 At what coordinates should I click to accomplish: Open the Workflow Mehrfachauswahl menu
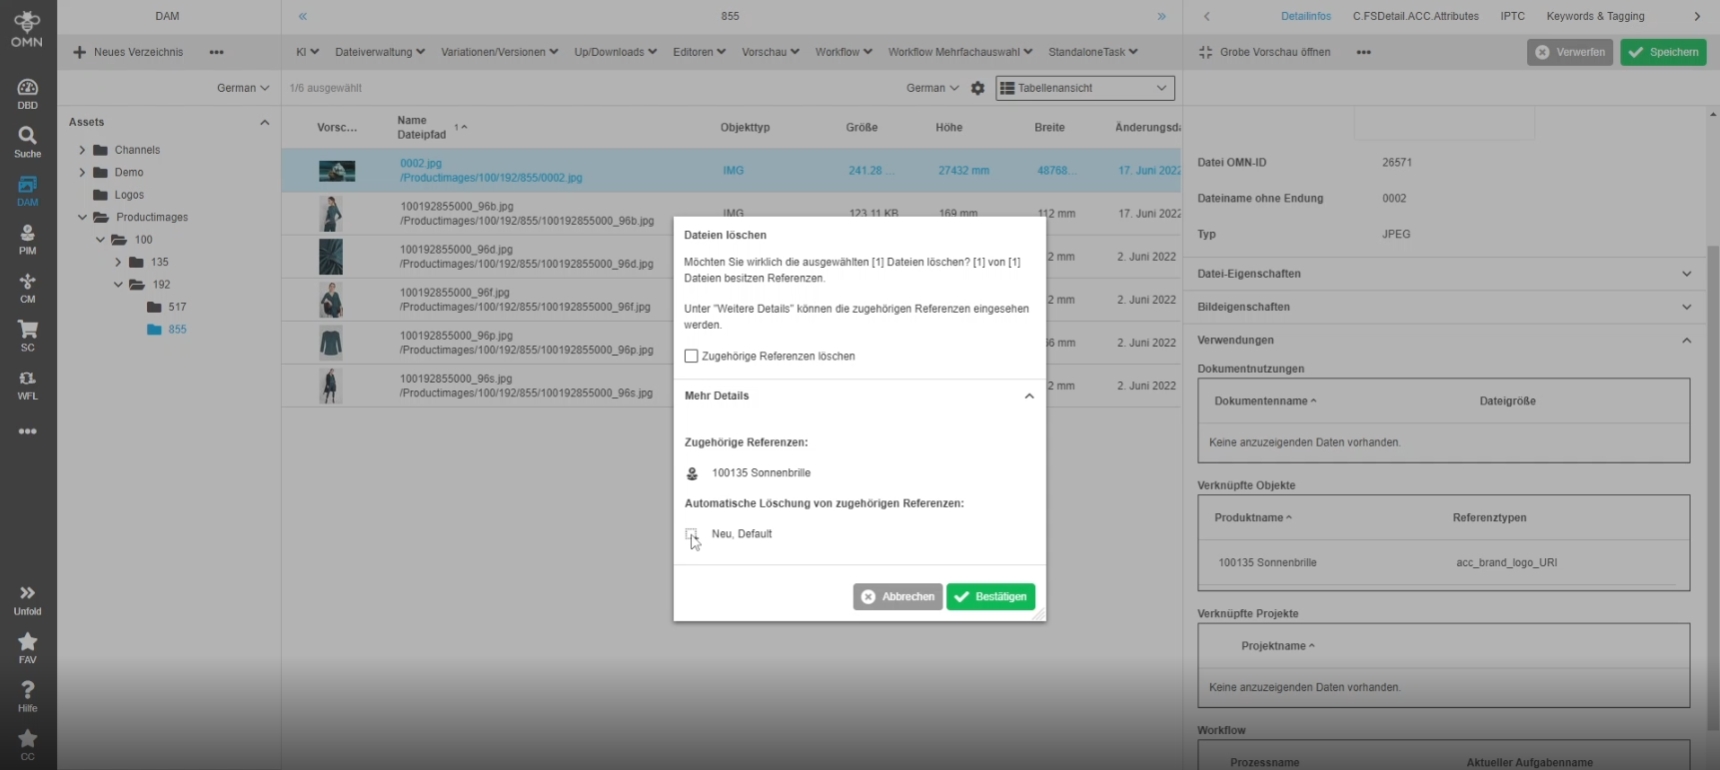(x=960, y=52)
